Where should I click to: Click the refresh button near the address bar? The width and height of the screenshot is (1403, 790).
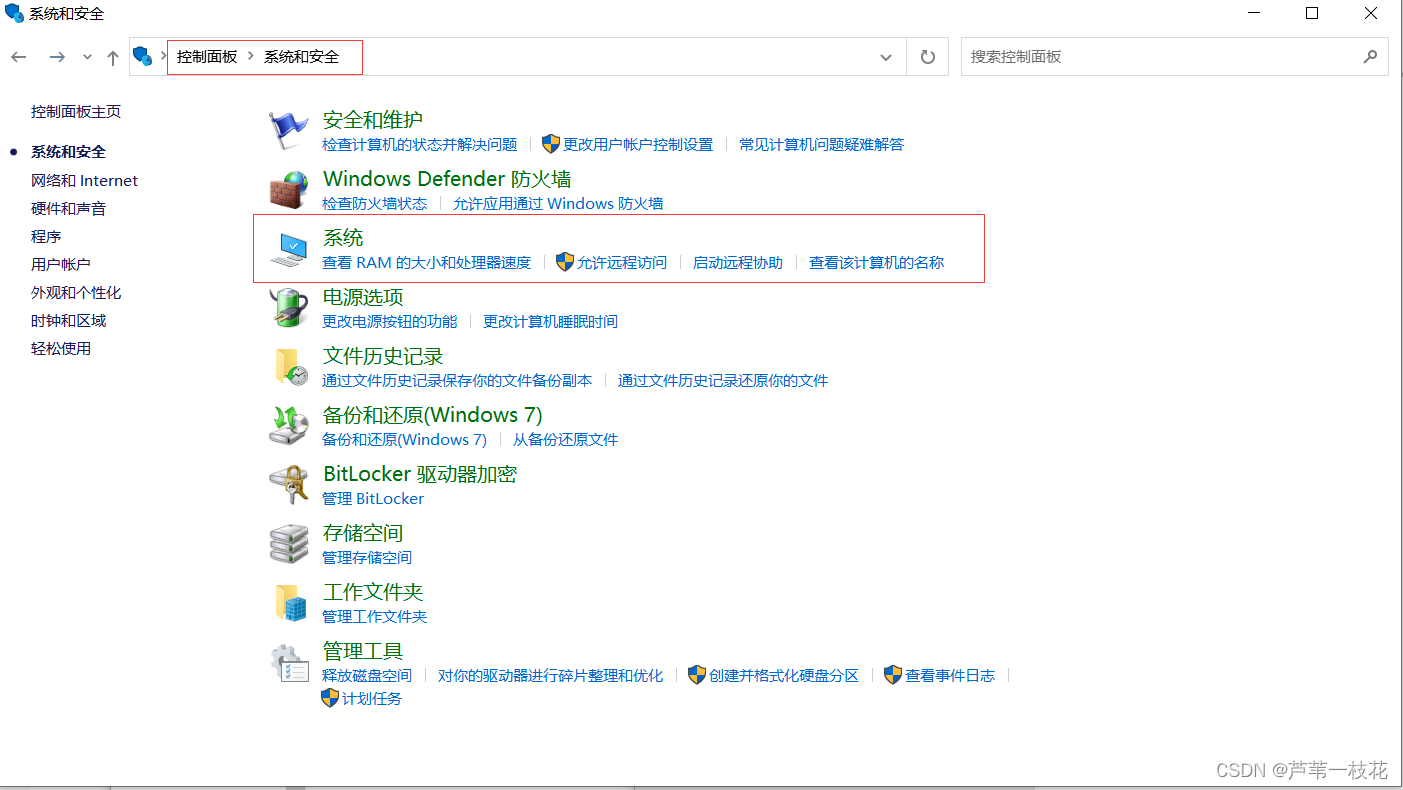point(926,57)
